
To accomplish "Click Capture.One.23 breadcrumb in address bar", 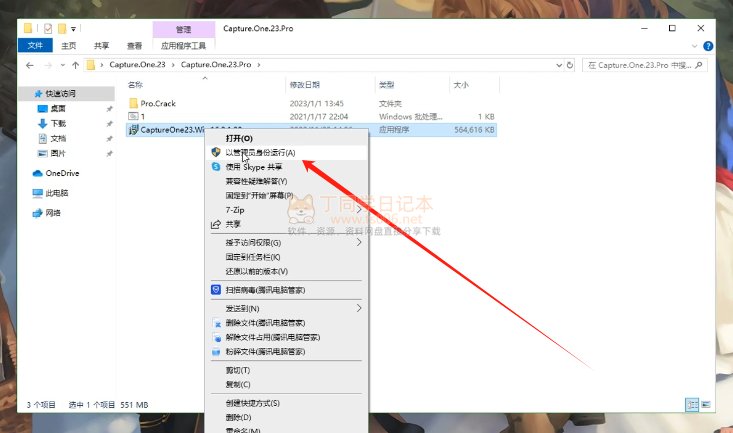I will 137,65.
